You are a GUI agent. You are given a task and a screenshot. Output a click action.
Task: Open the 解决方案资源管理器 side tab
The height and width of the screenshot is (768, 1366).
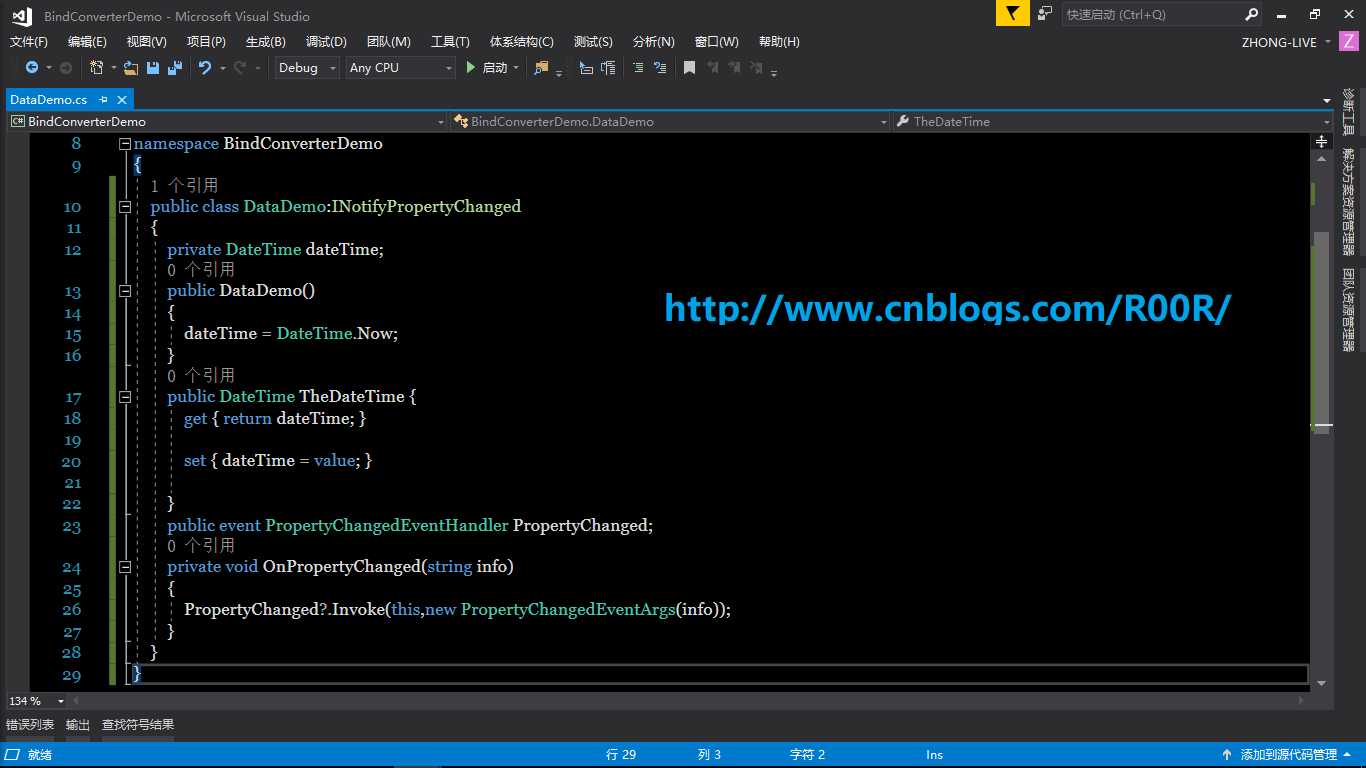(1349, 202)
